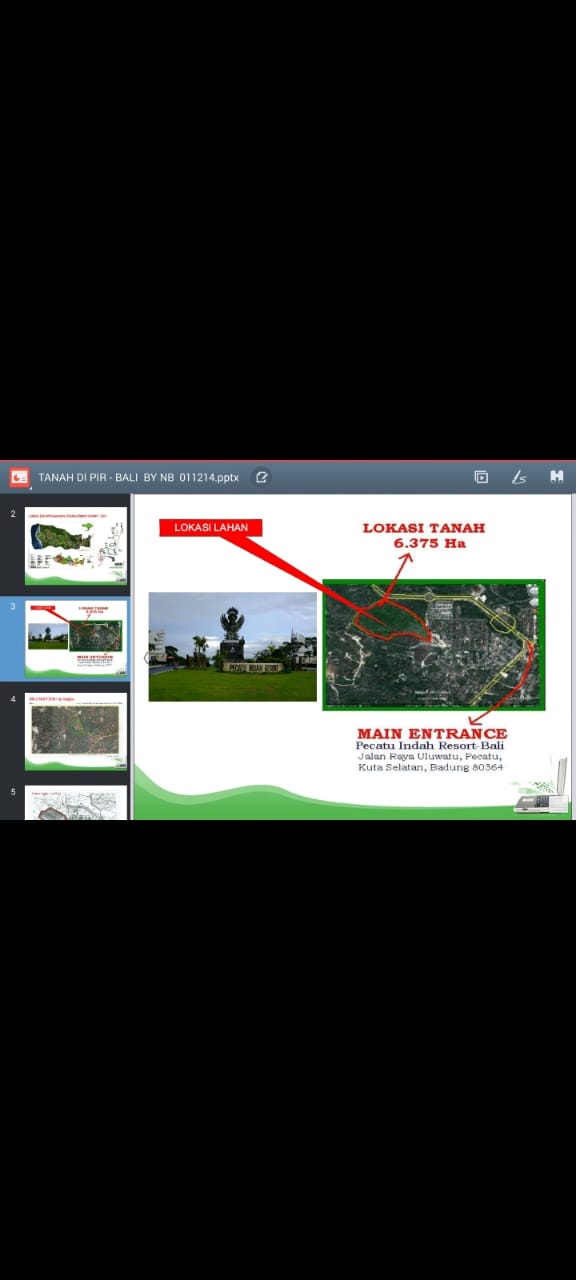Start the slideshow with play icon
This screenshot has height=1280, width=576.
481,477
